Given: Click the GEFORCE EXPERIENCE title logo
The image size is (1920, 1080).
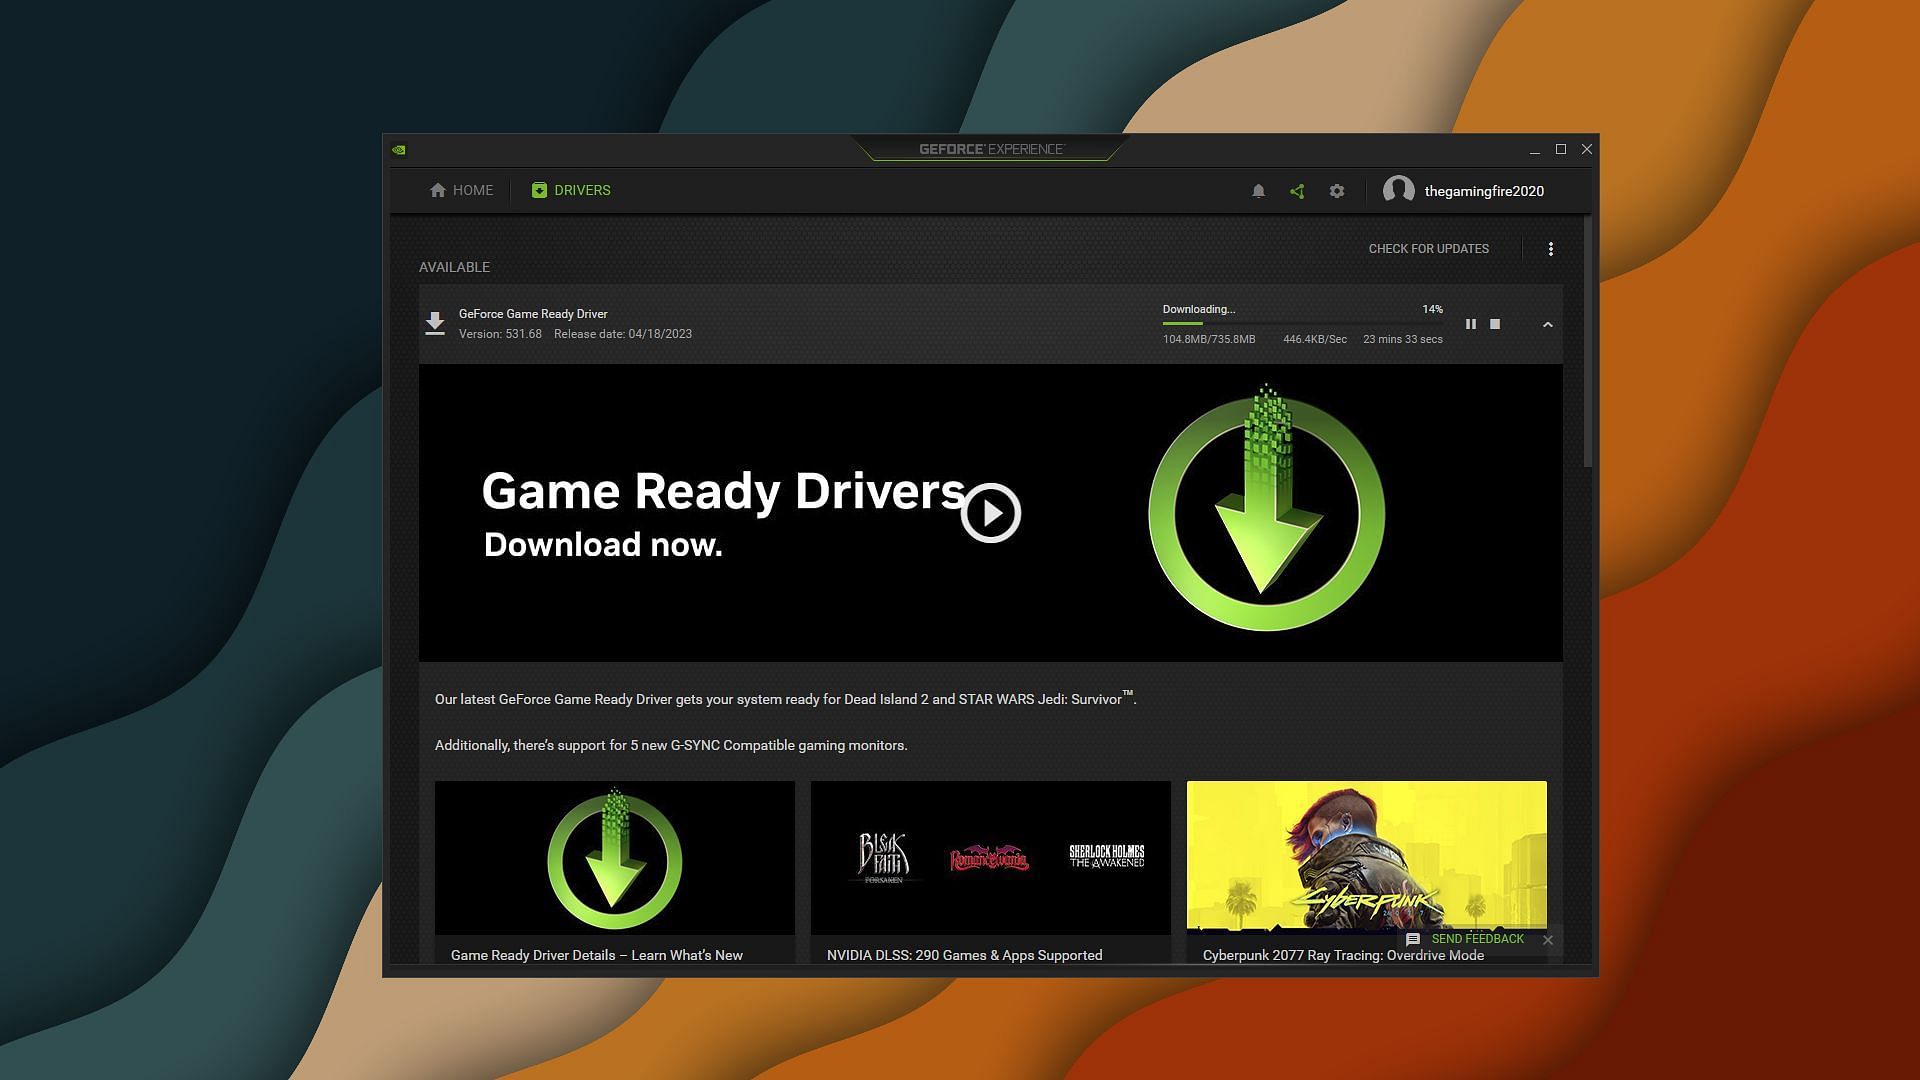Looking at the screenshot, I should click(992, 149).
